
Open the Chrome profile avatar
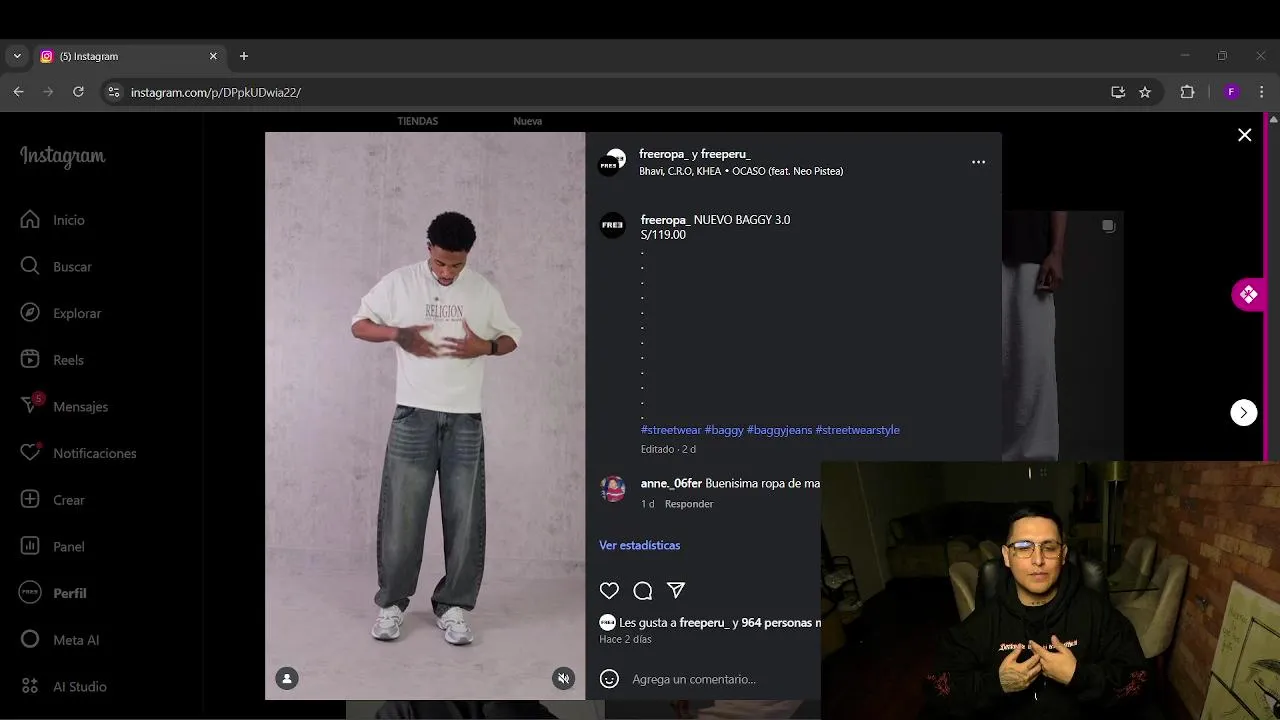click(1231, 92)
